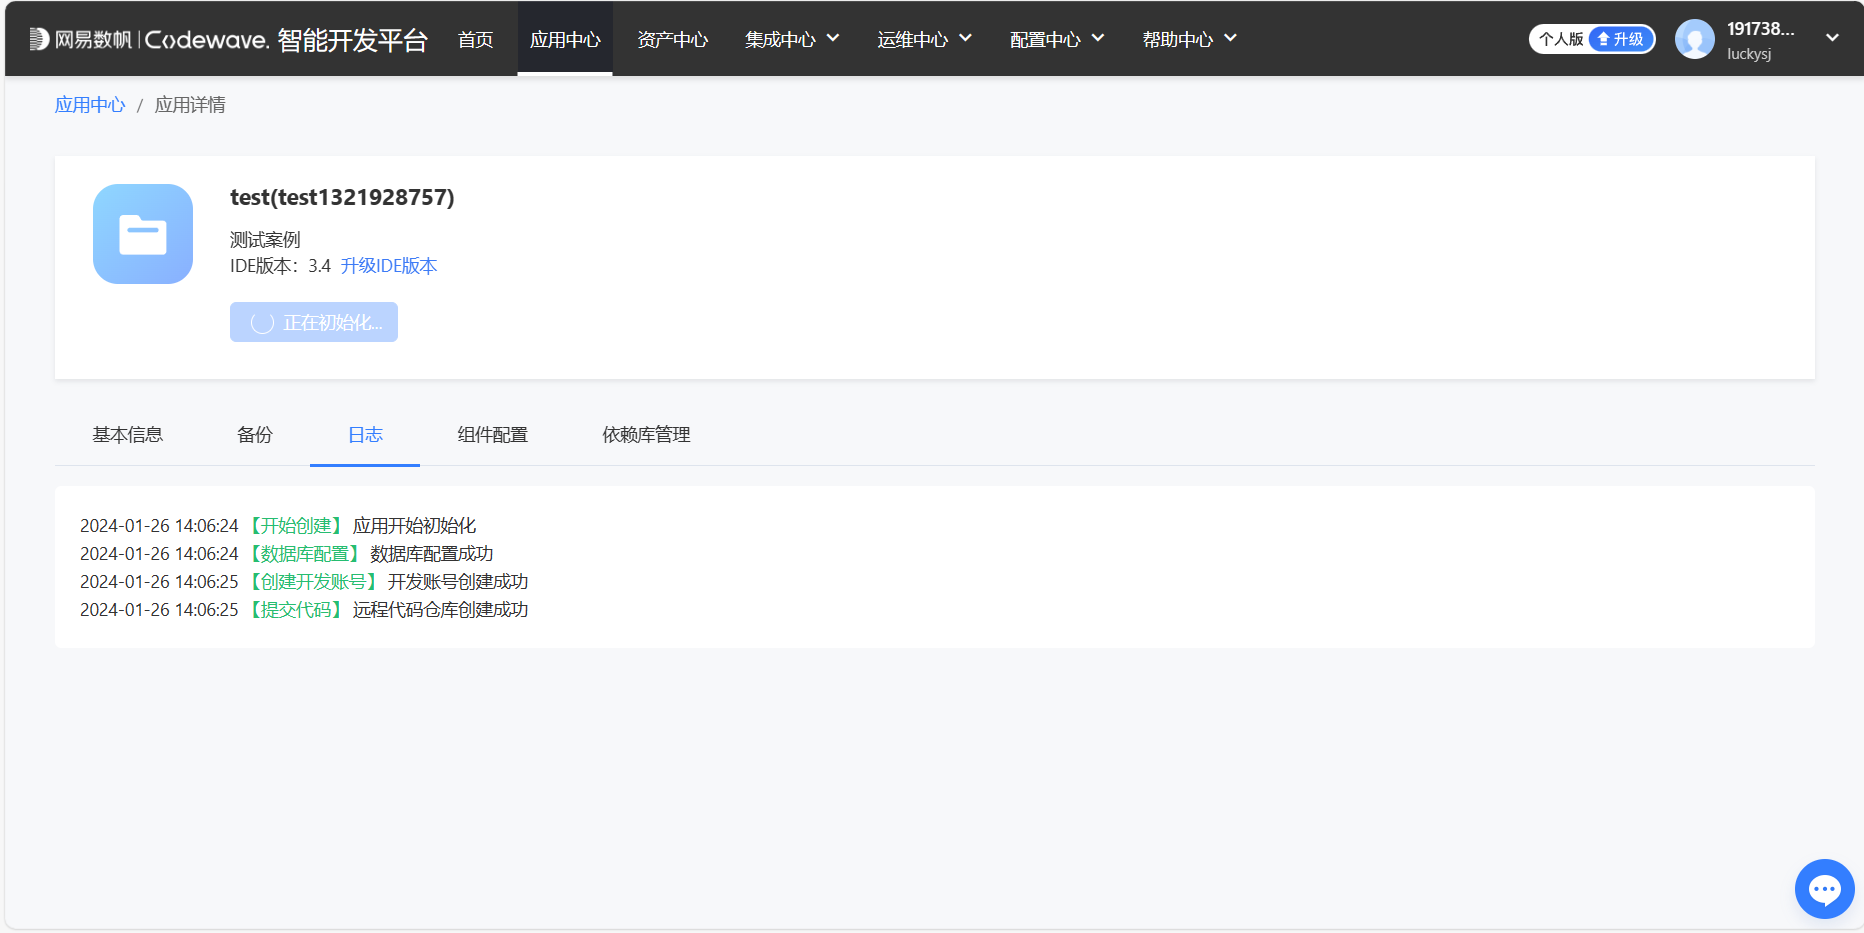Click the 升级IDE版本 link
The height and width of the screenshot is (933, 1864).
point(389,266)
